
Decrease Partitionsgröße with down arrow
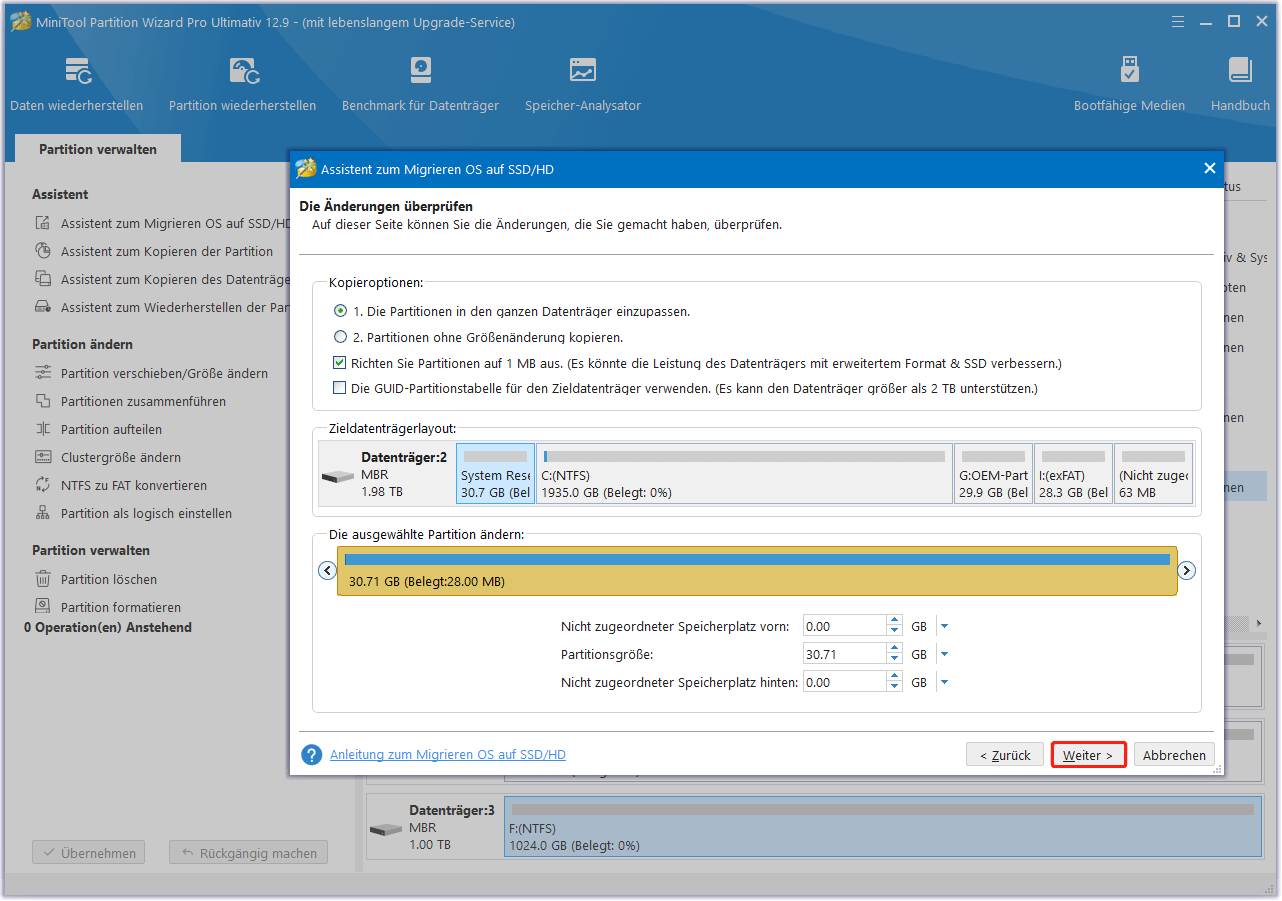coord(894,660)
